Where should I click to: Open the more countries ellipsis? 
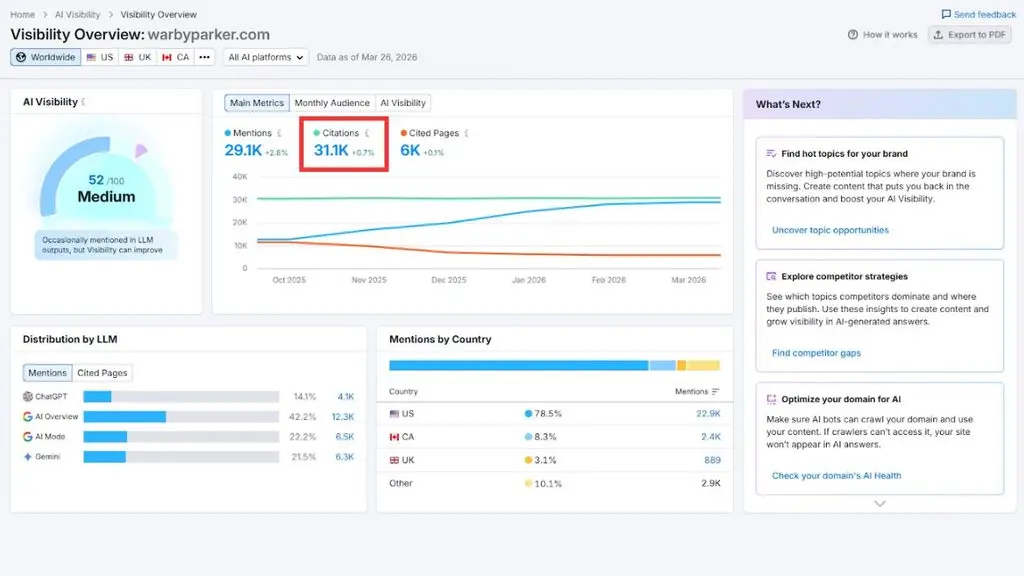pyautogui.click(x=204, y=57)
